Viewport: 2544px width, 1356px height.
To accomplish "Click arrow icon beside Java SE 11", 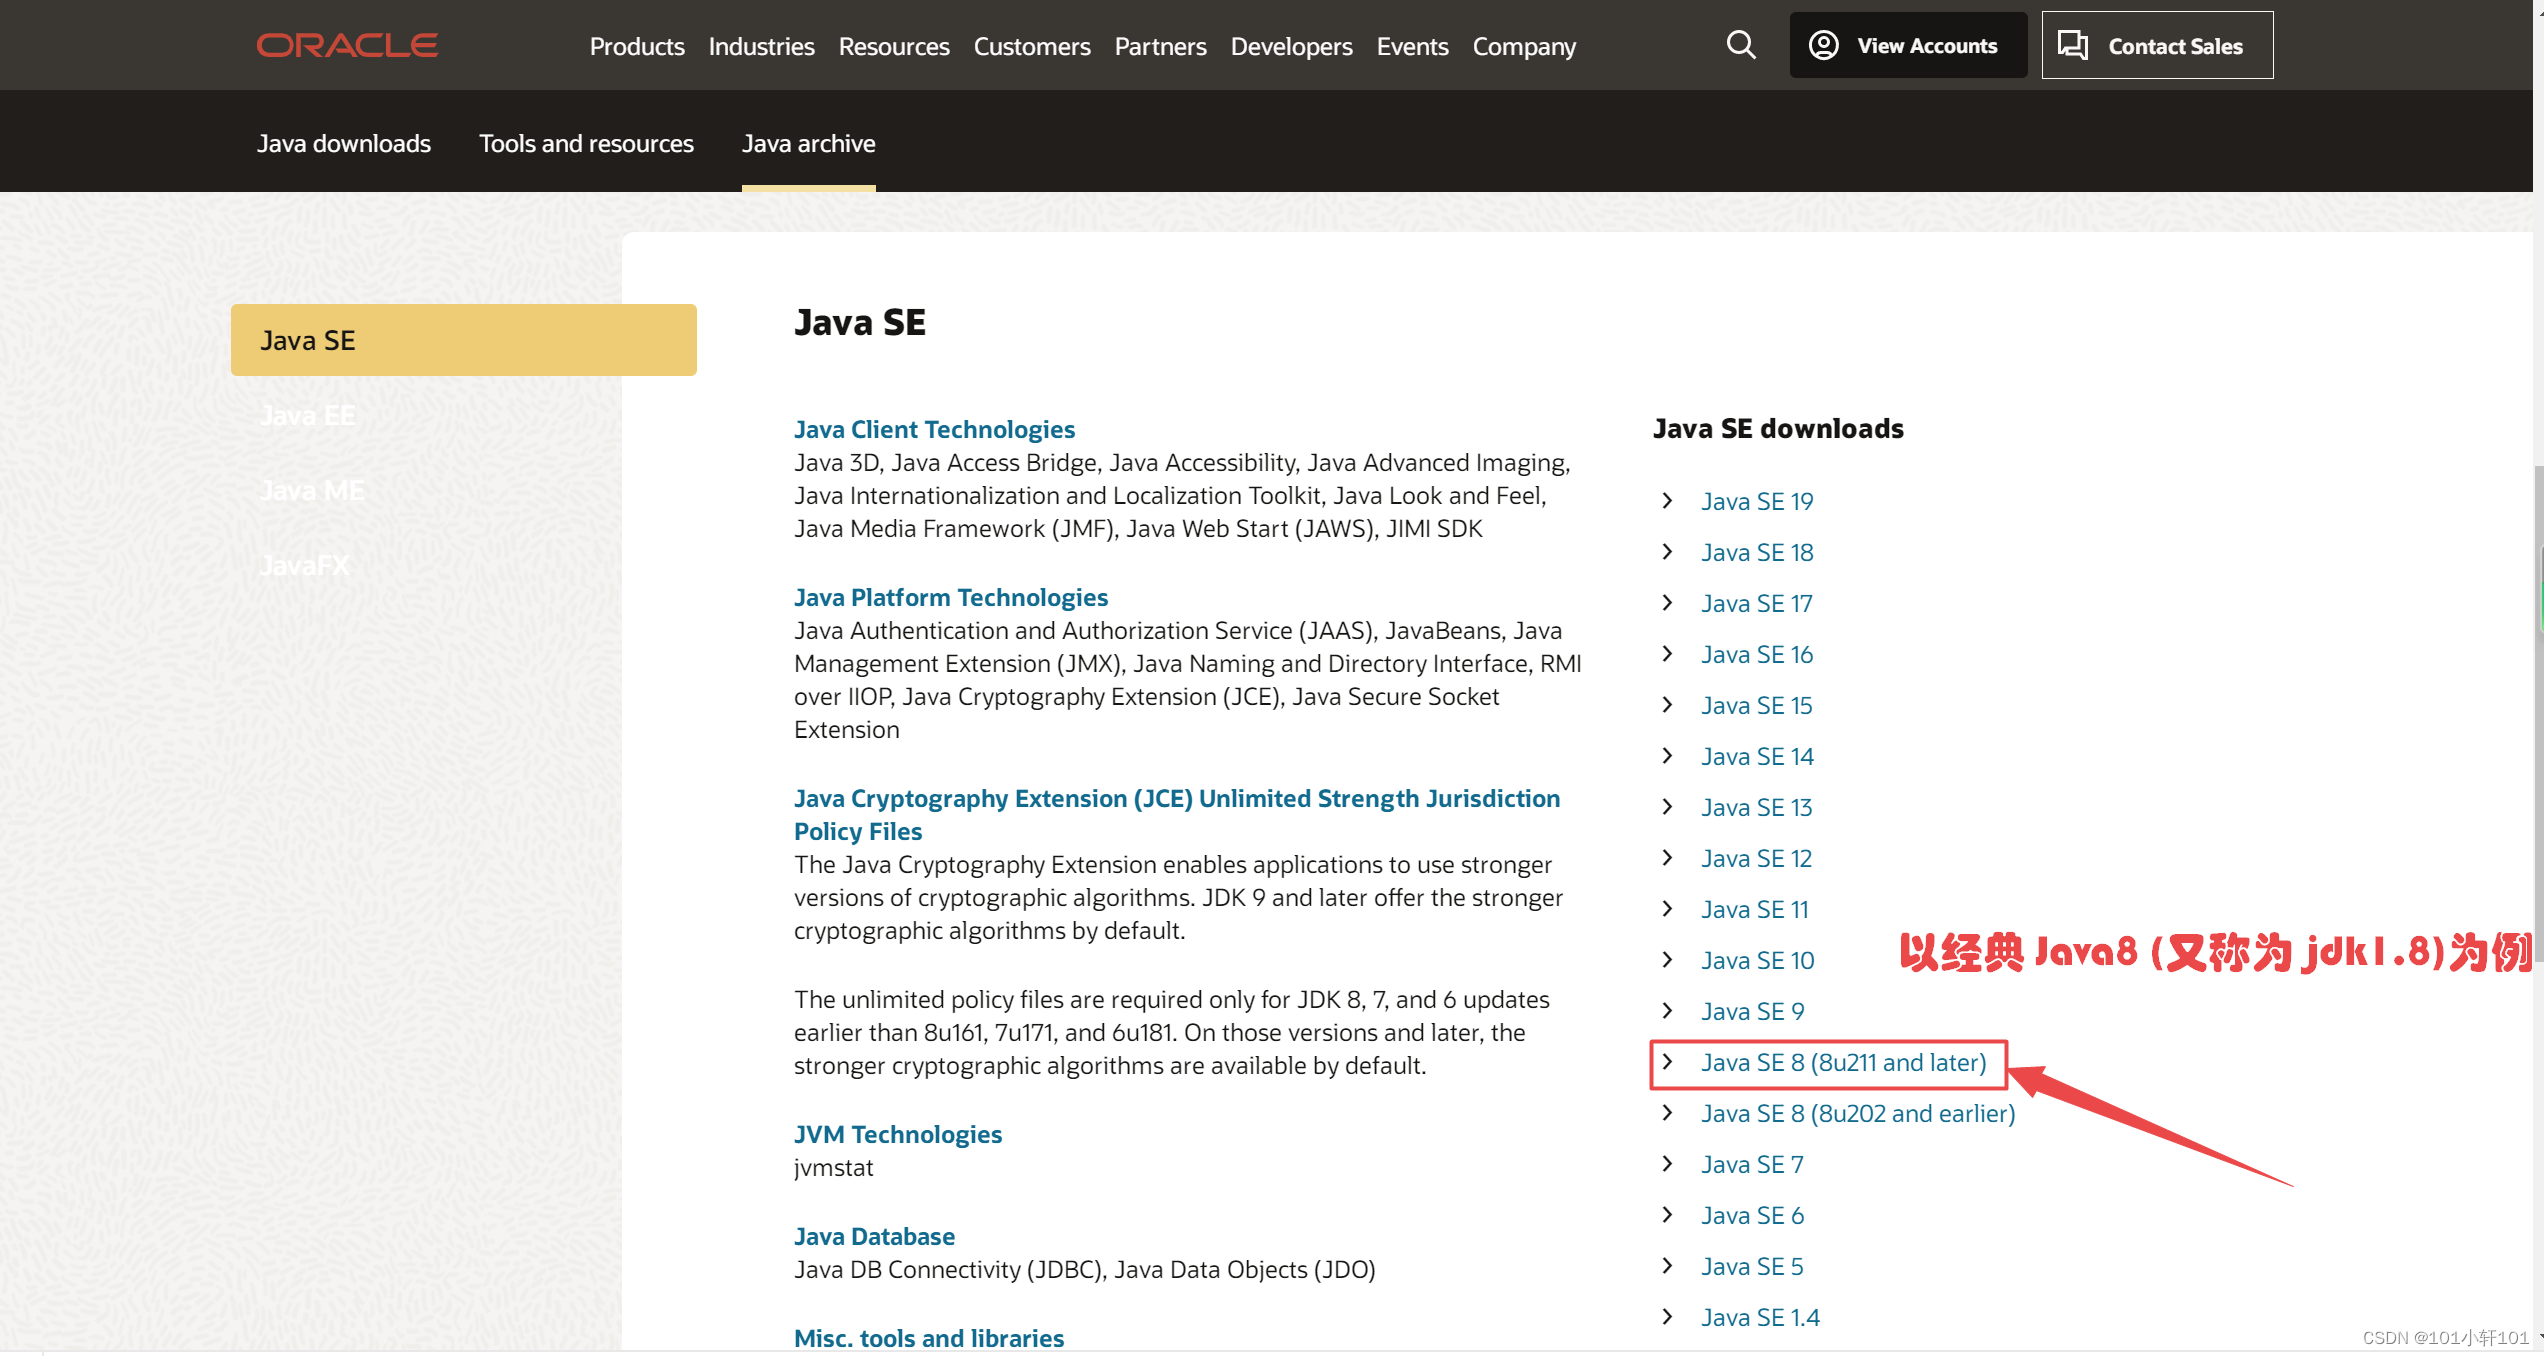I will (x=1667, y=909).
